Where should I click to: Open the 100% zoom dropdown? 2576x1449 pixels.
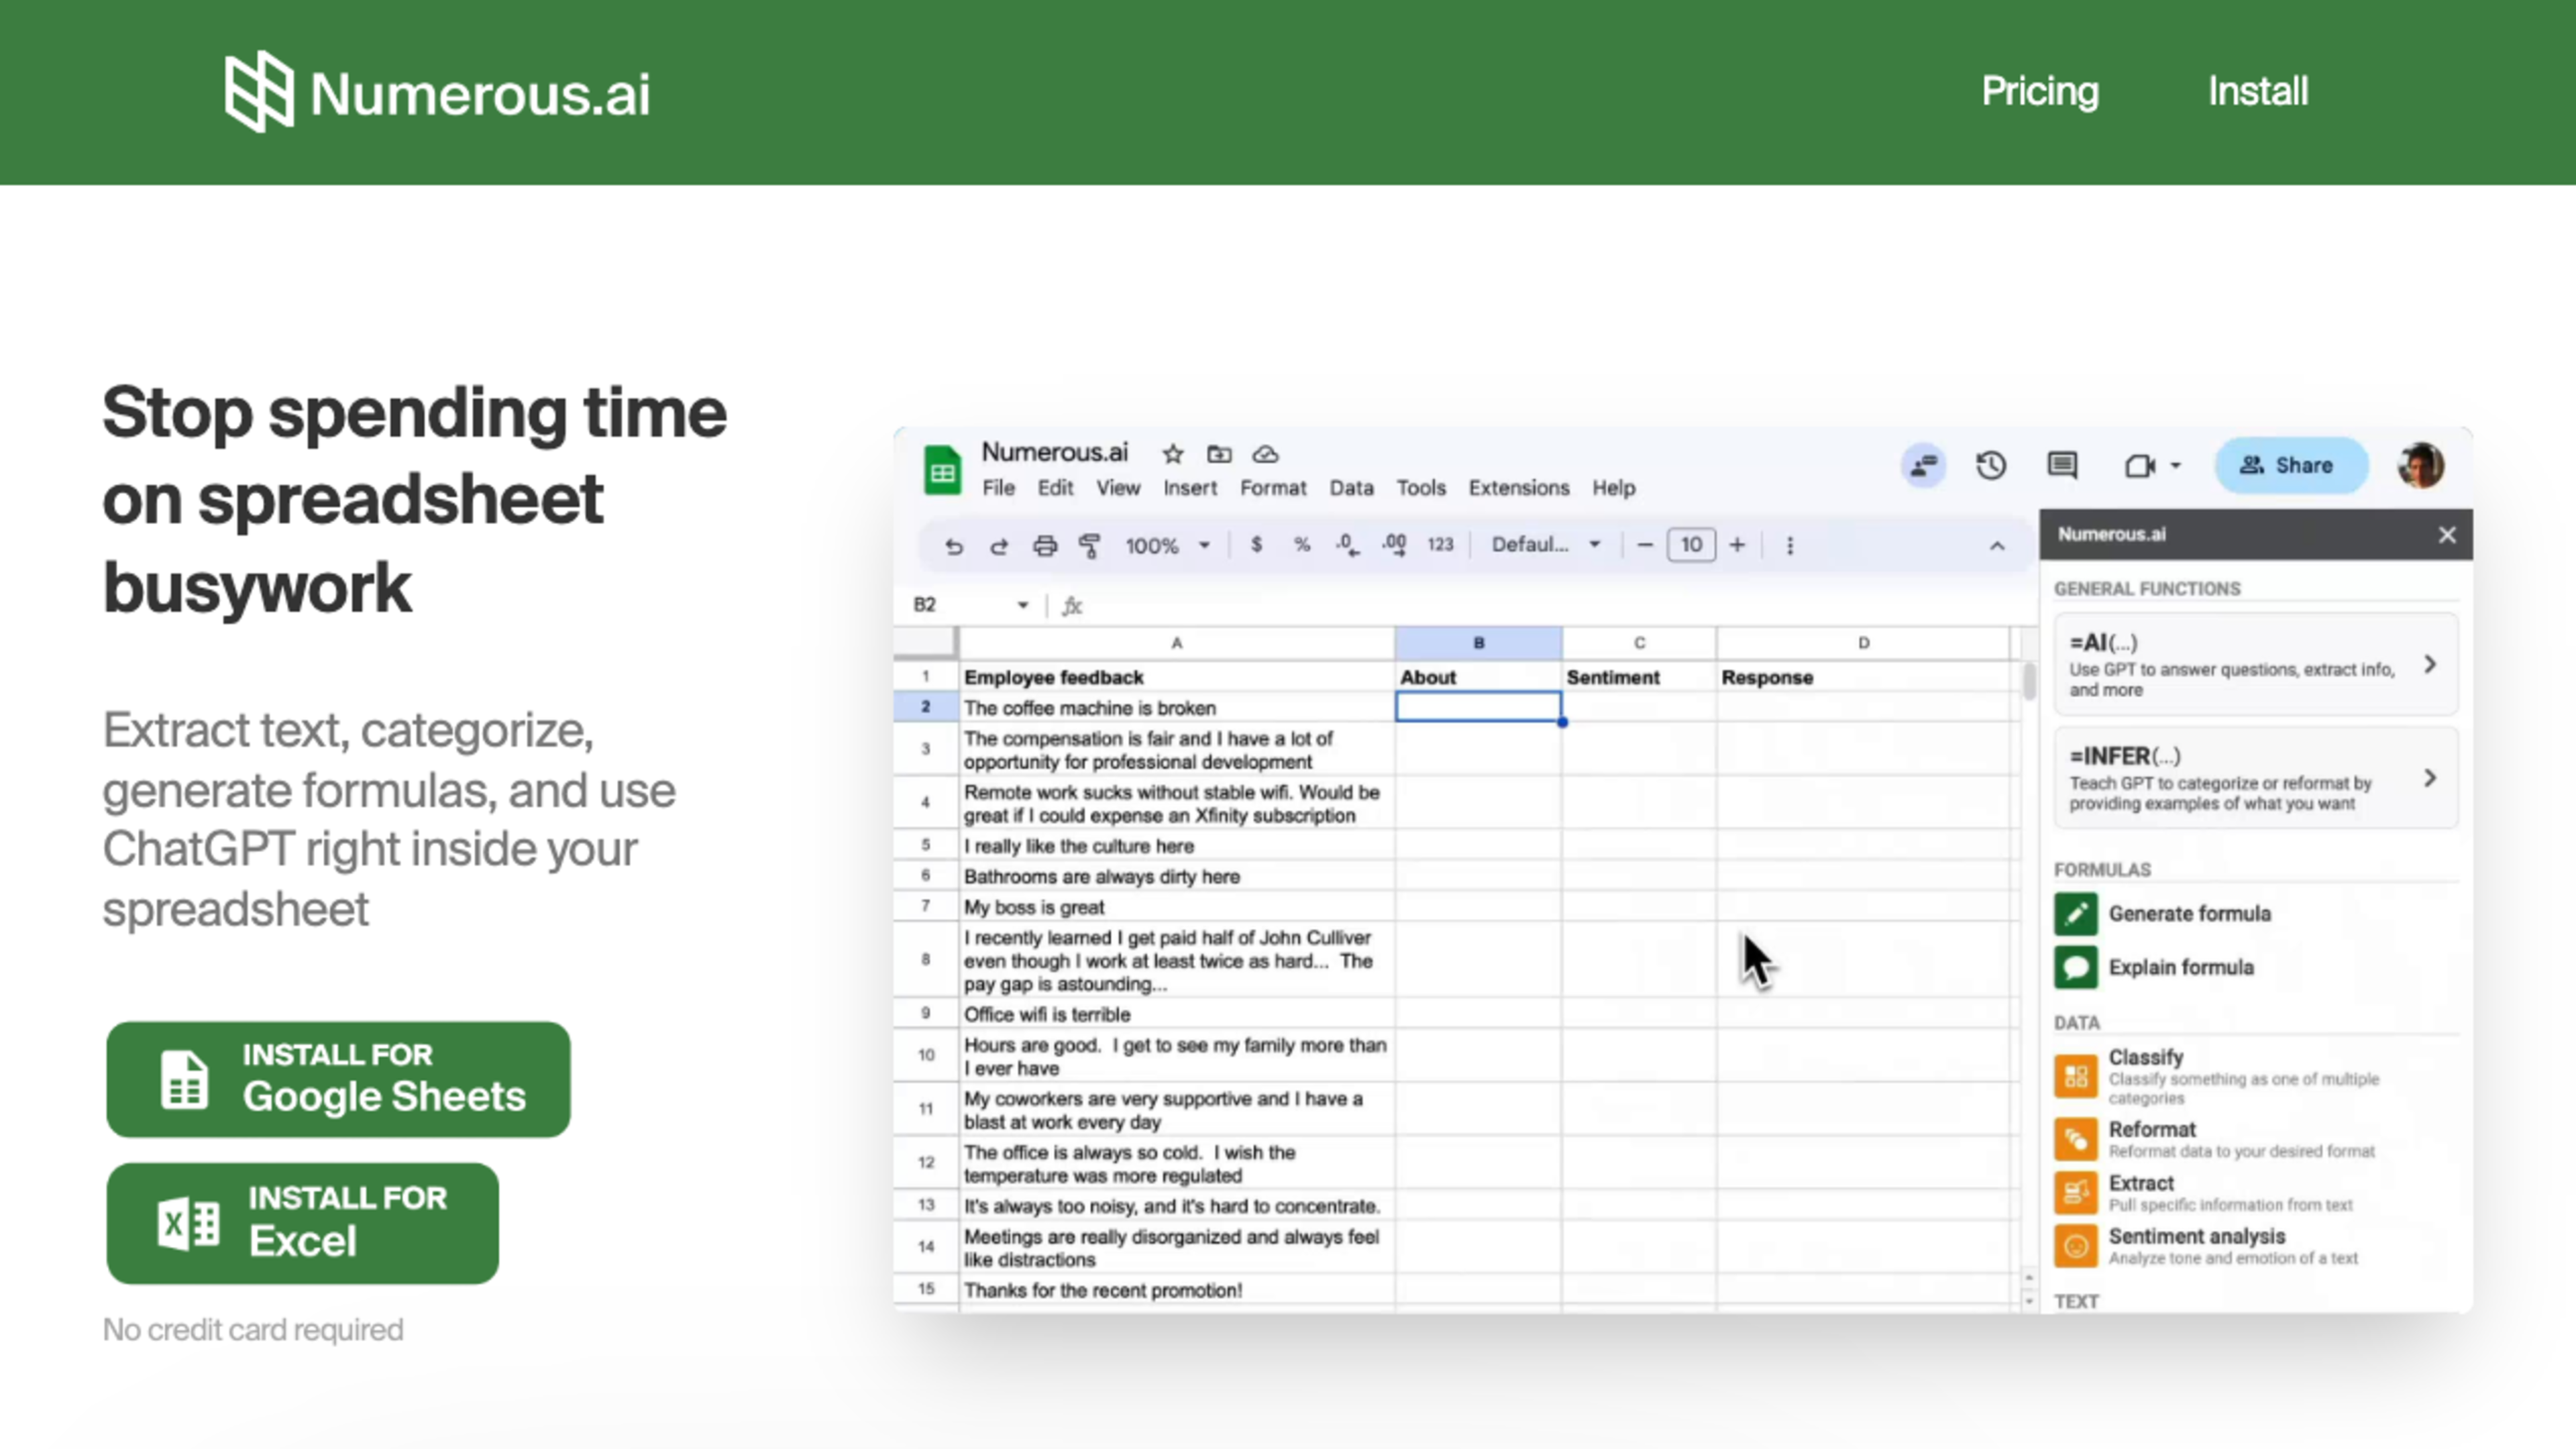click(1168, 546)
